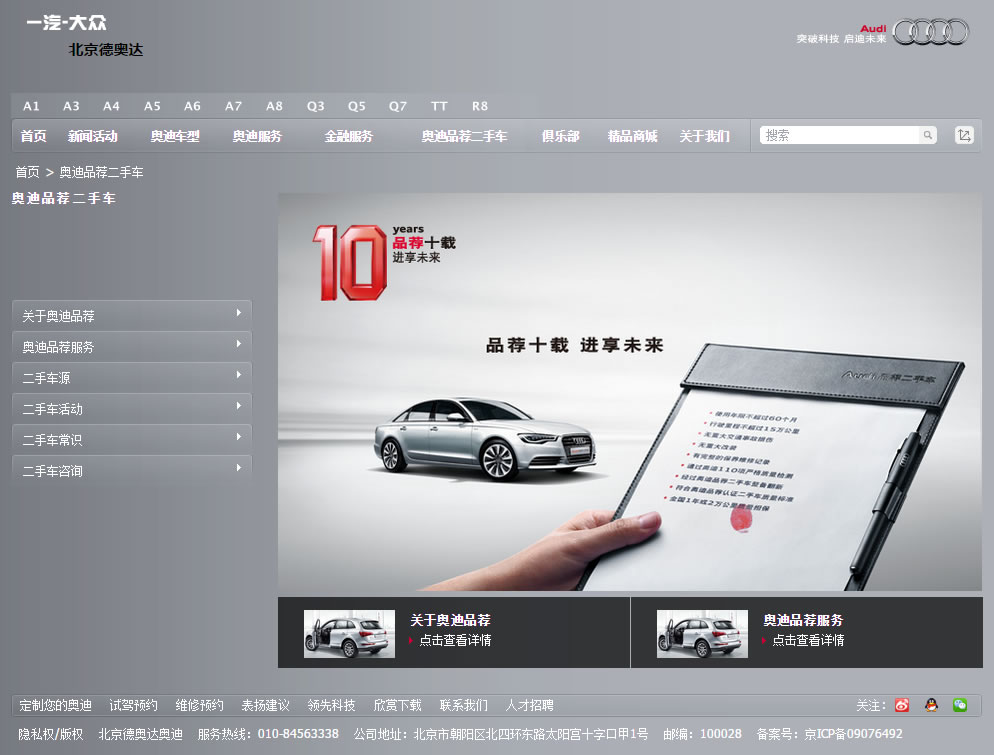Click the 北京德奥达 dealer name header
This screenshot has width=994, height=755.
coord(106,49)
